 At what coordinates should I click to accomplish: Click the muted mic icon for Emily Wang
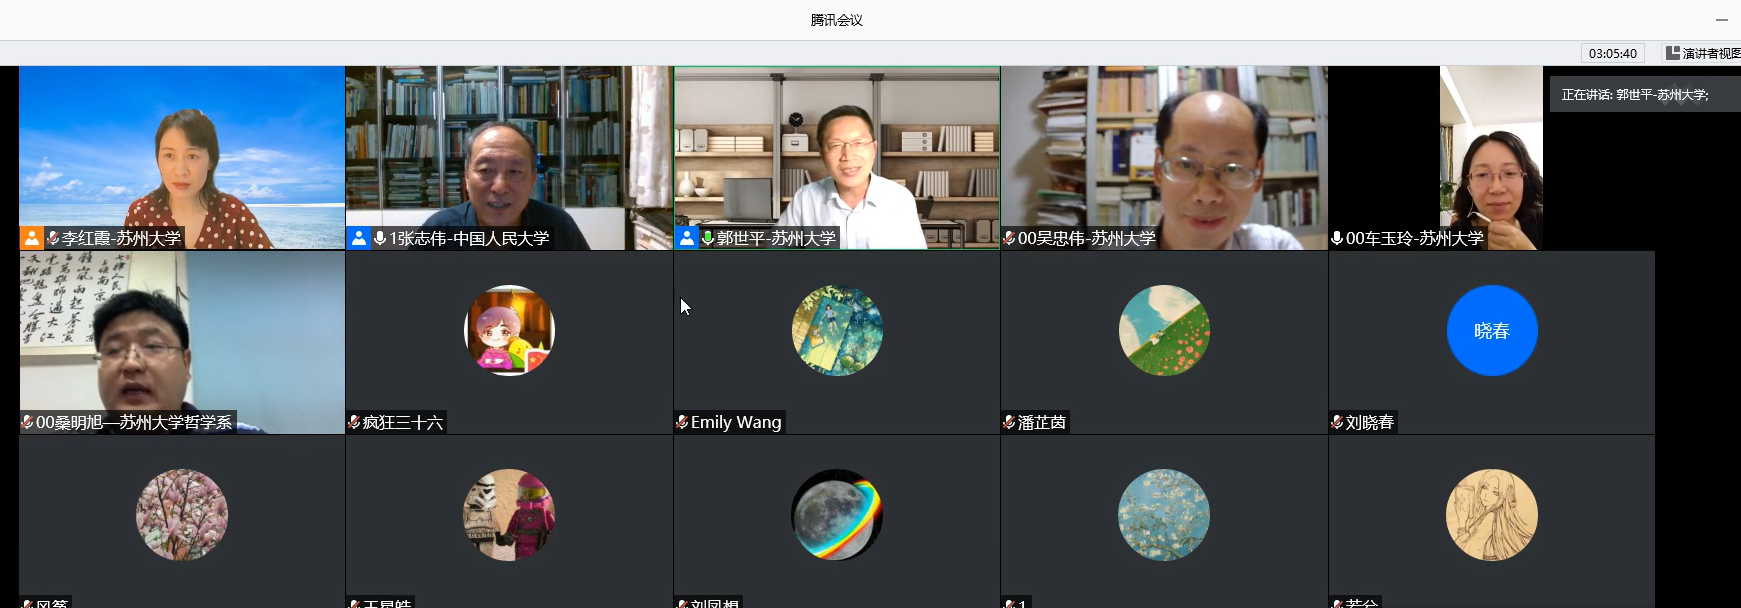682,423
